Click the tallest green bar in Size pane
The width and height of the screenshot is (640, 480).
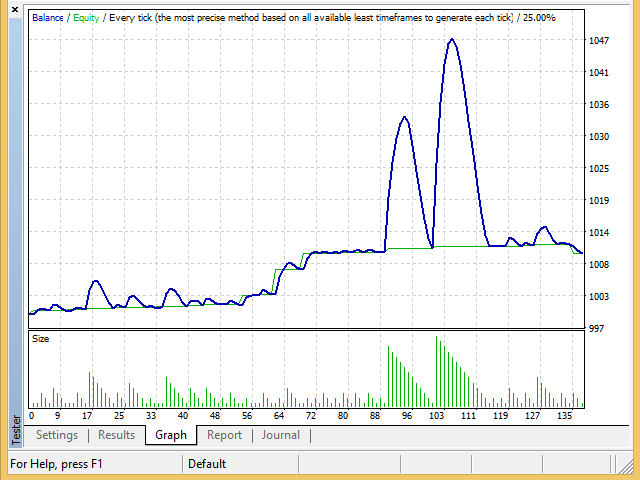436,372
